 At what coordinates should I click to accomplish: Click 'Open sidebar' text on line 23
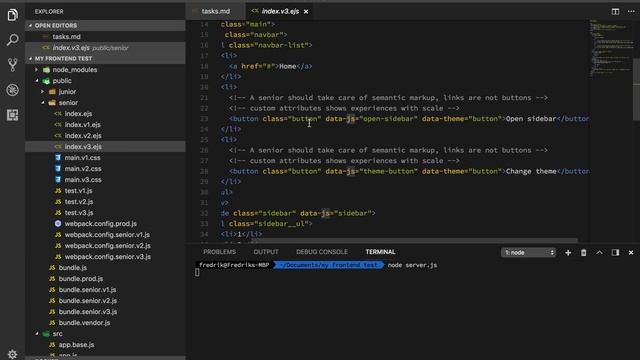point(531,119)
